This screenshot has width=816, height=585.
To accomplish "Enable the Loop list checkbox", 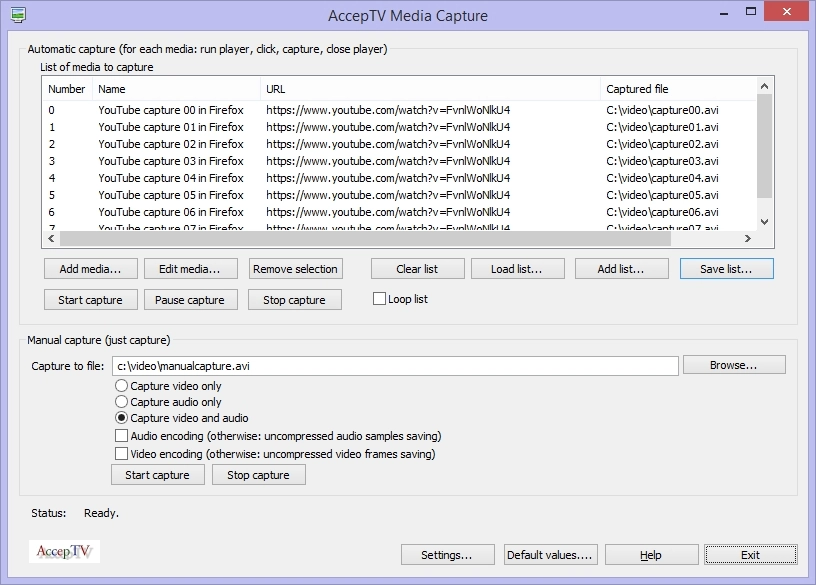I will [379, 299].
